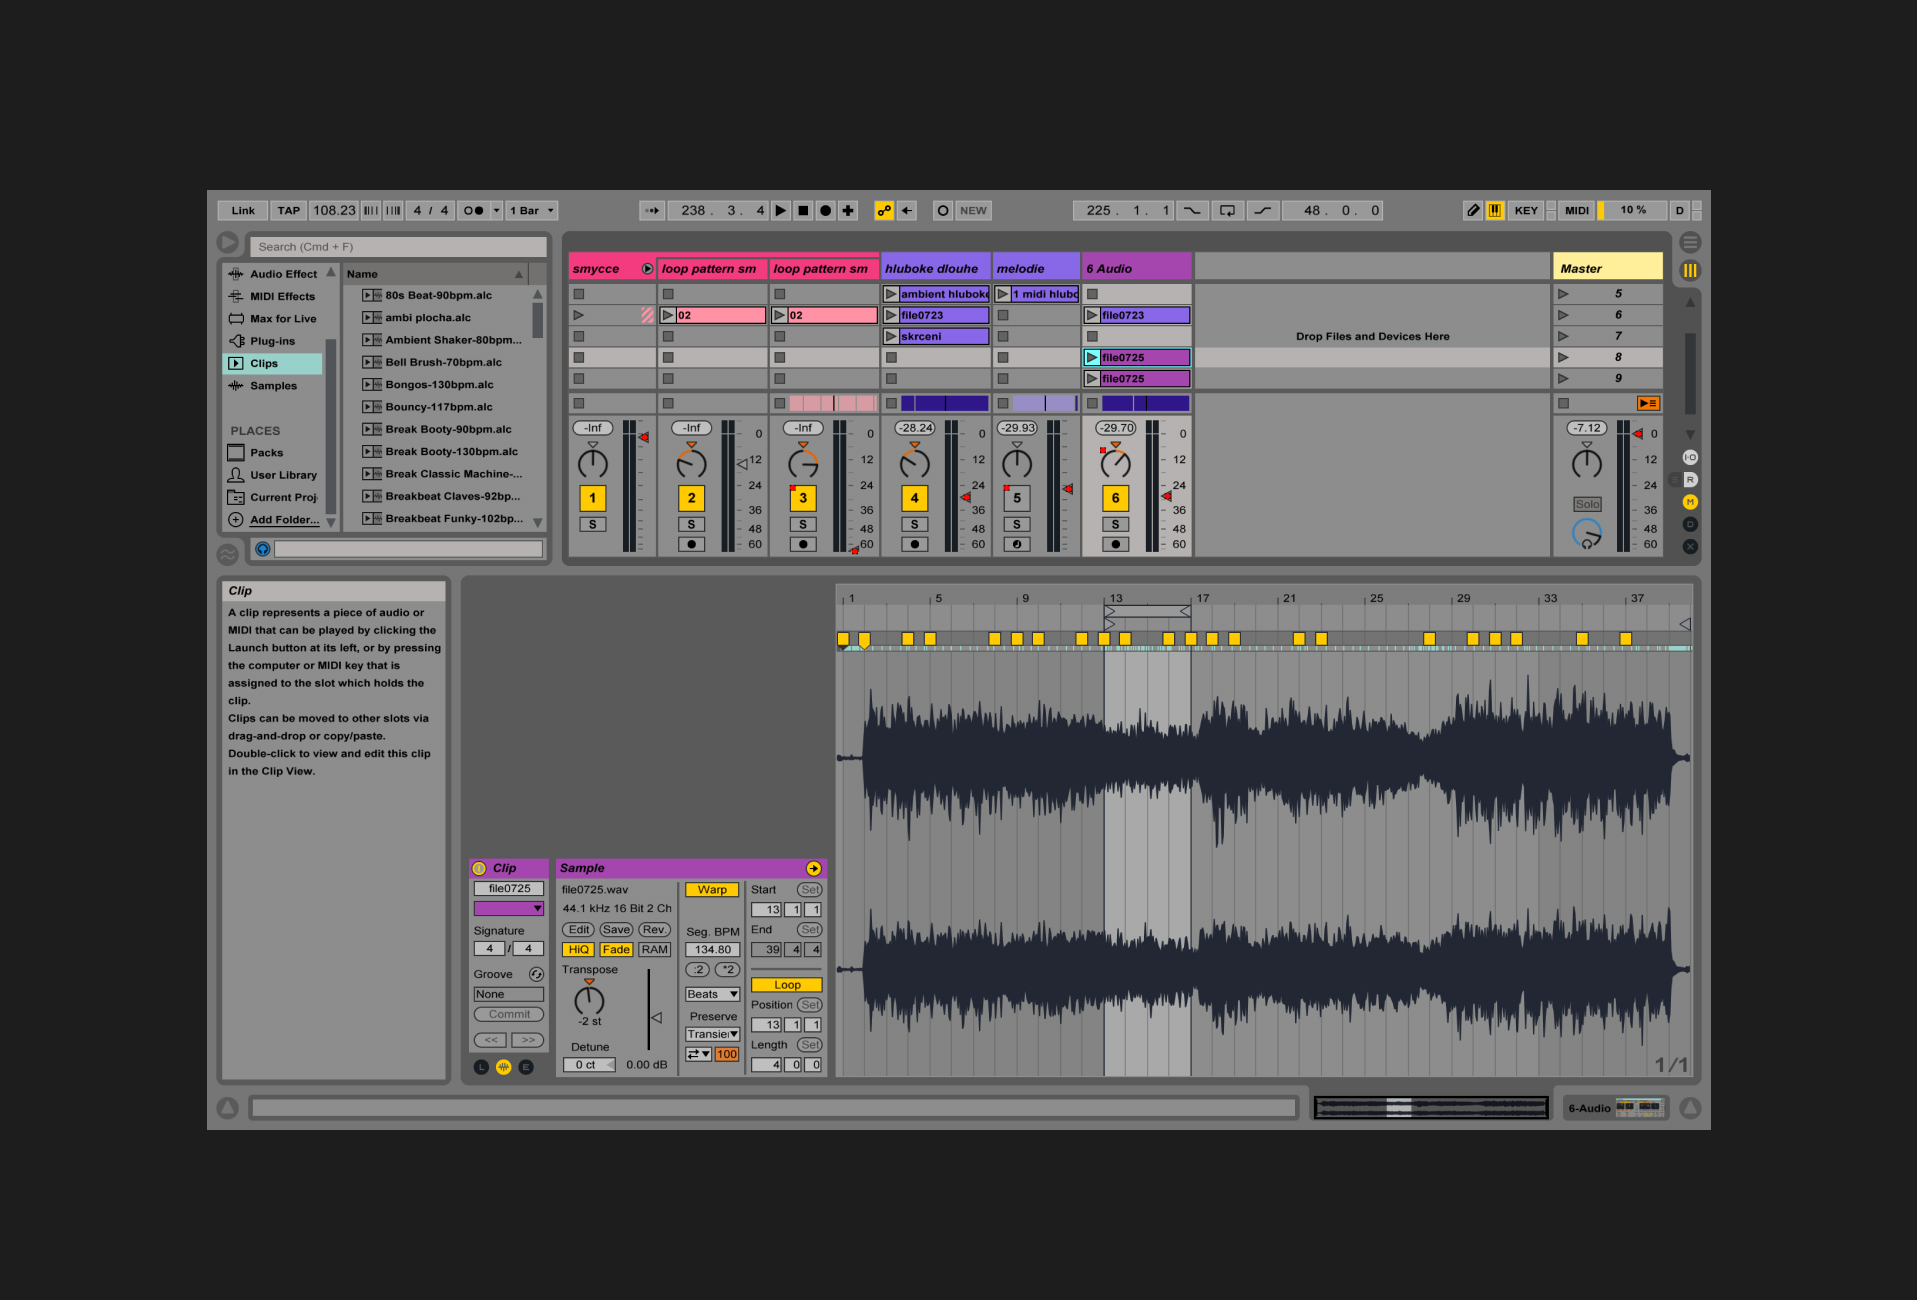Select Max for Live category
This screenshot has width=1917, height=1300.
(273, 319)
